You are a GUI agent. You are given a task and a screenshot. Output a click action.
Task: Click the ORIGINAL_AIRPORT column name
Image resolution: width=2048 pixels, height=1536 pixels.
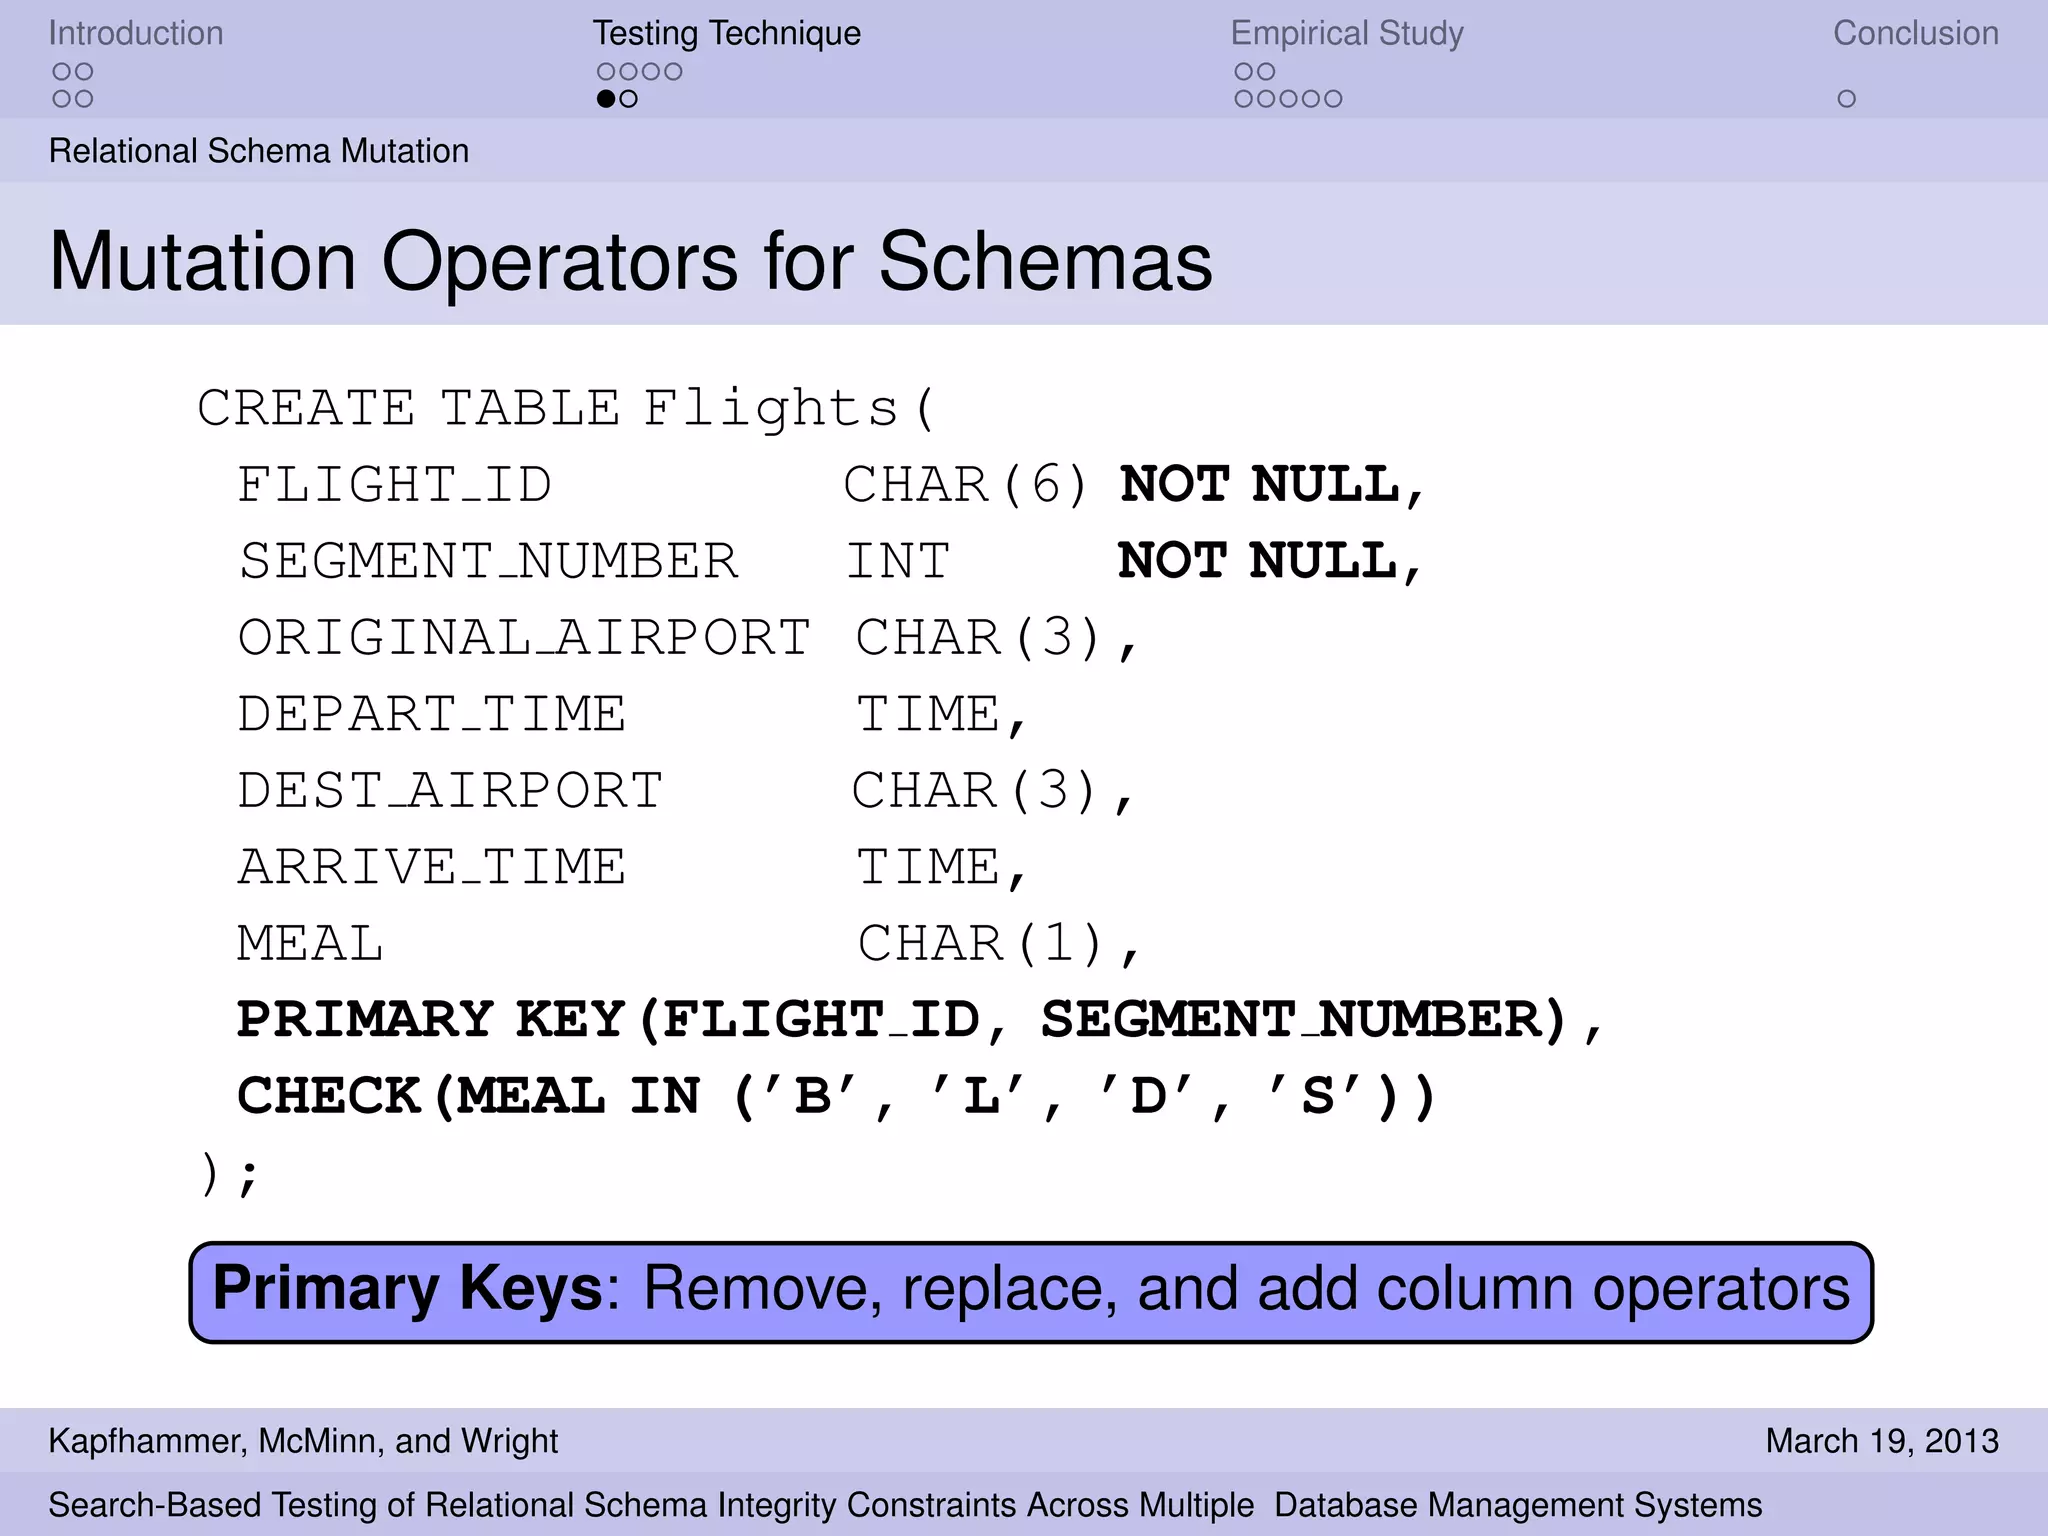coord(524,638)
